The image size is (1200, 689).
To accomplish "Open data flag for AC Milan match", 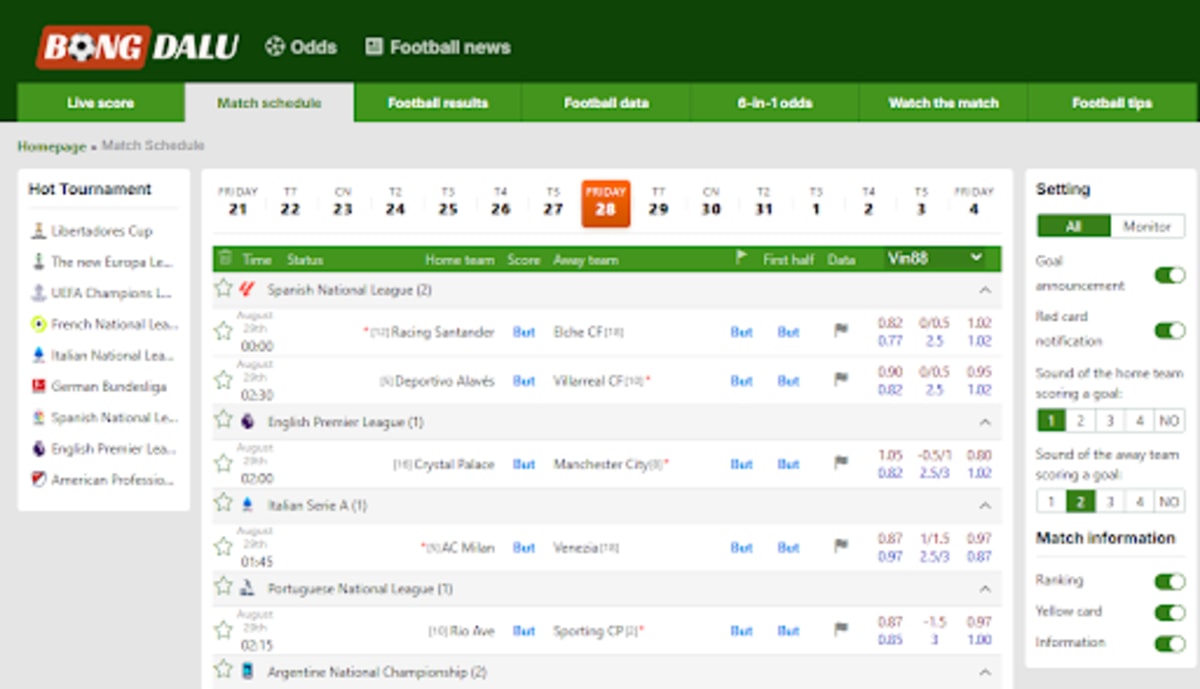I will [841, 547].
